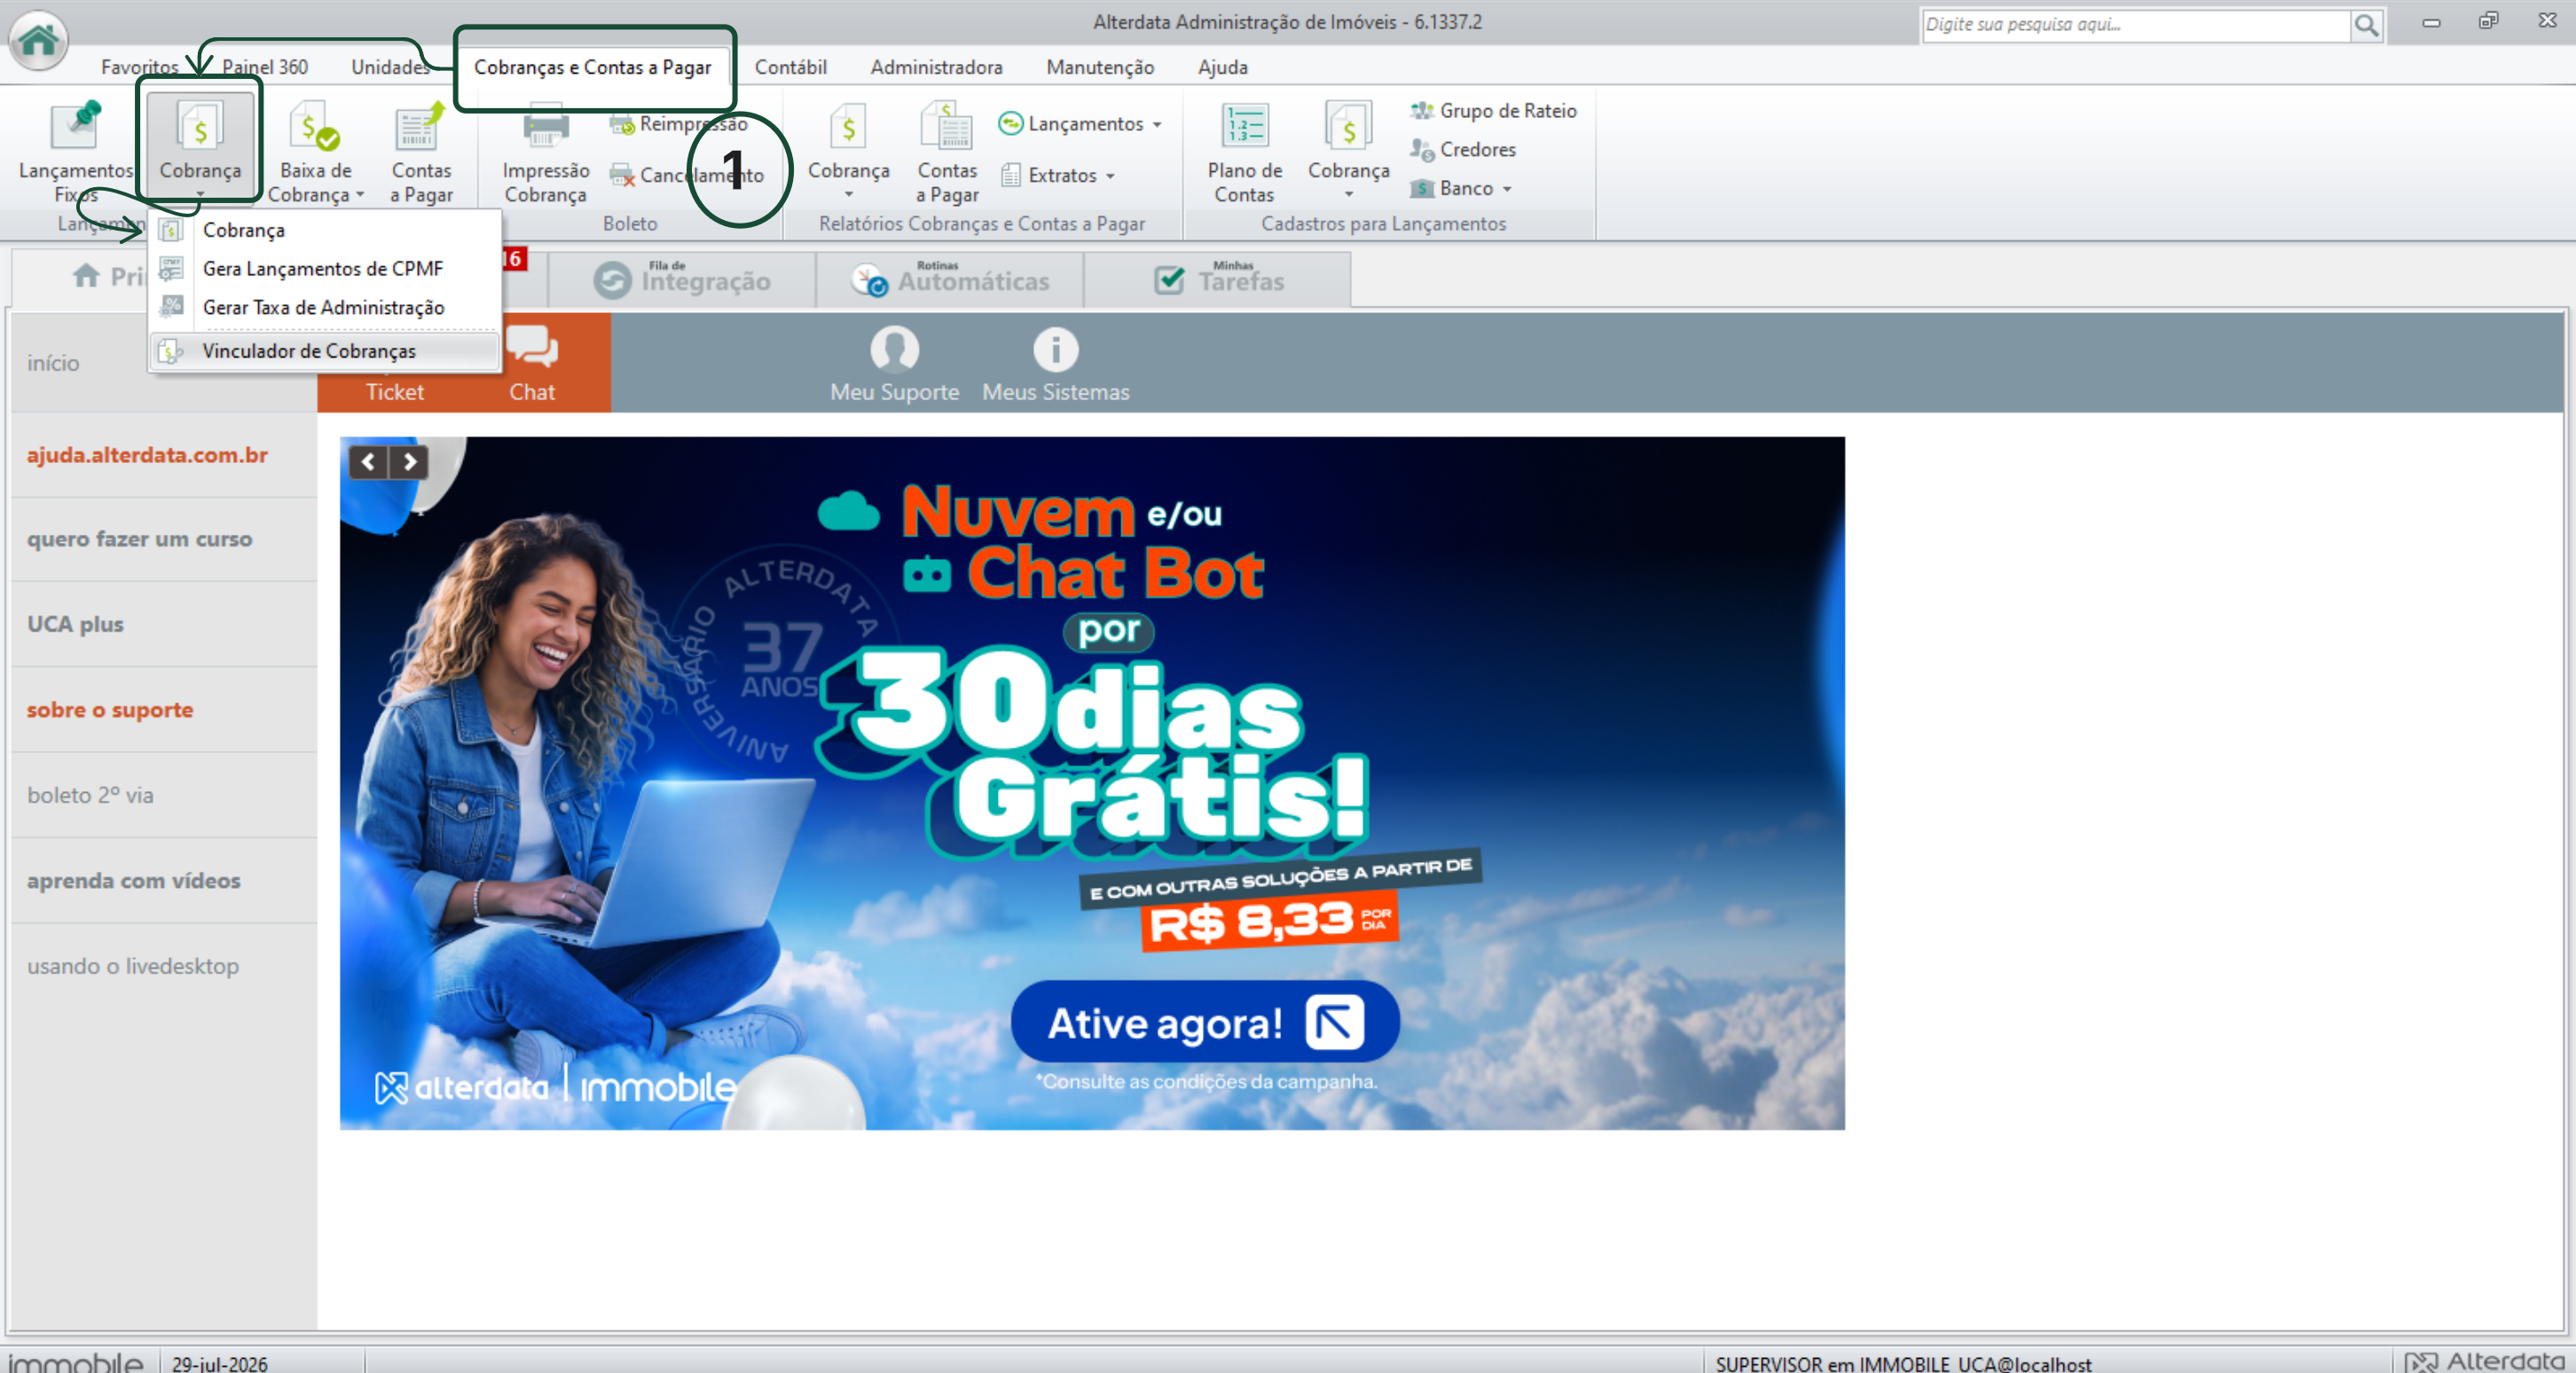
Task: Show next banner with right arrow
Action: pos(409,462)
